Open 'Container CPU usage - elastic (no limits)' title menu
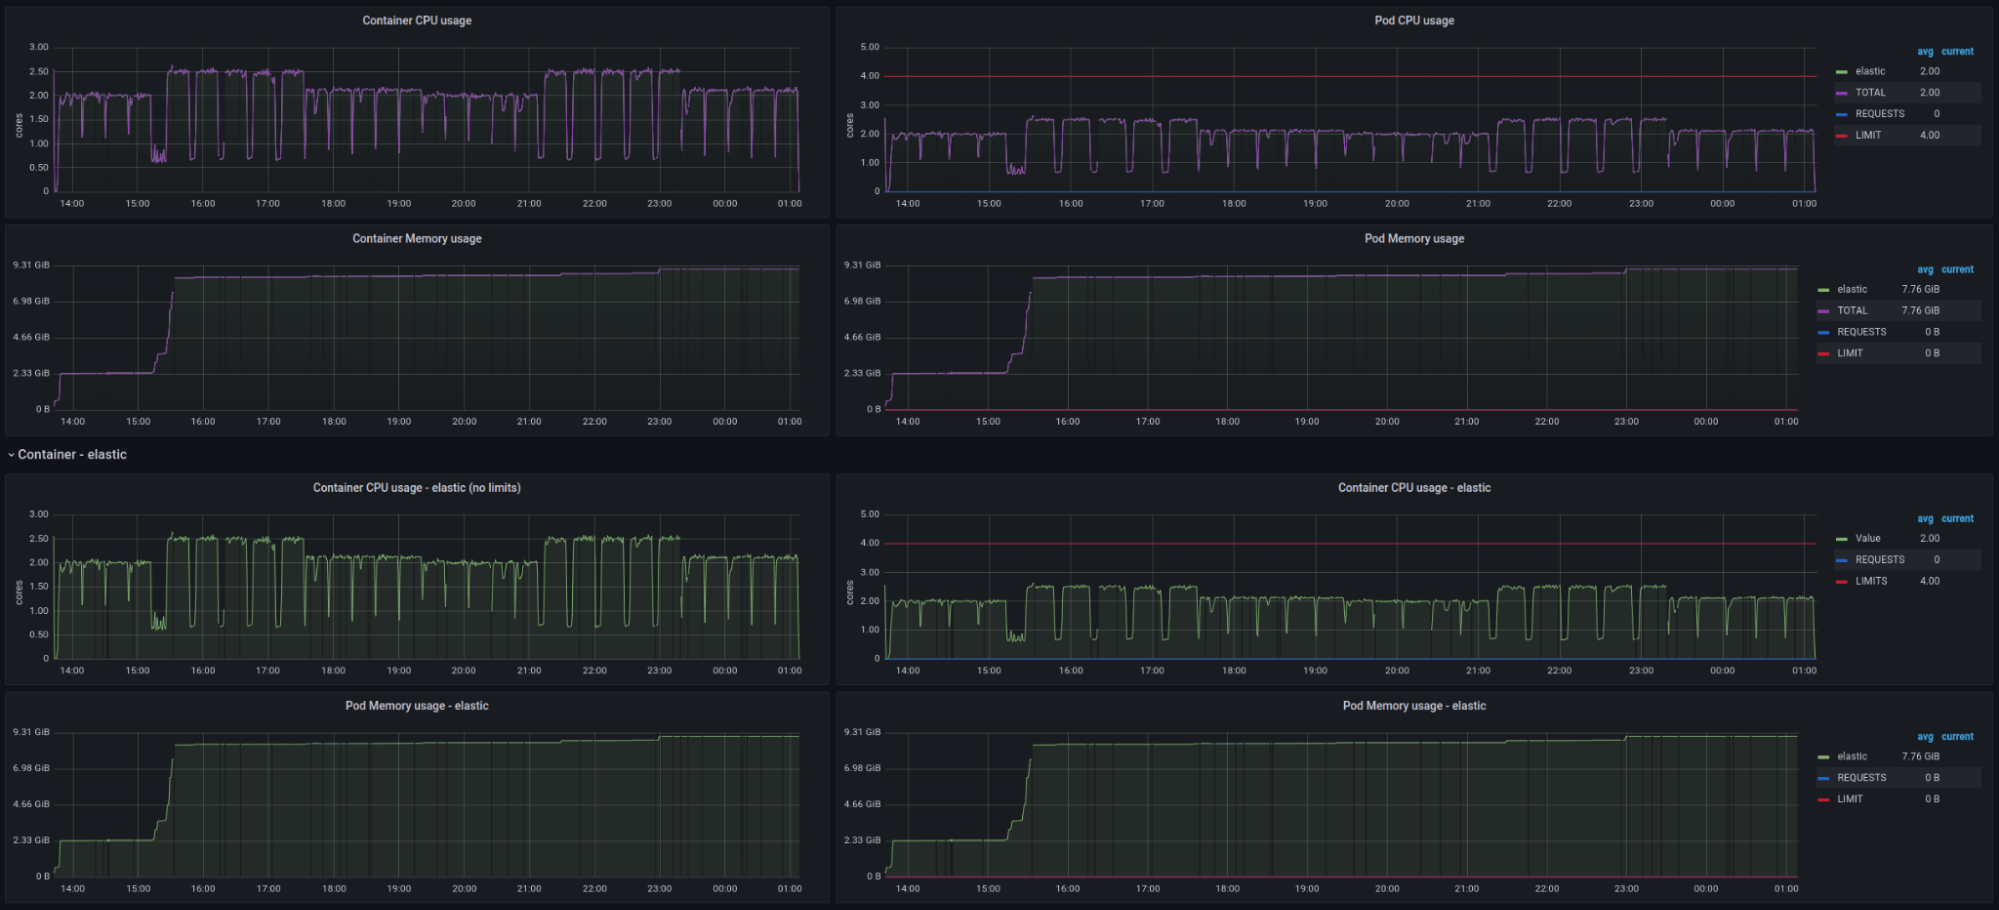This screenshot has height=910, width=1999. tap(417, 488)
